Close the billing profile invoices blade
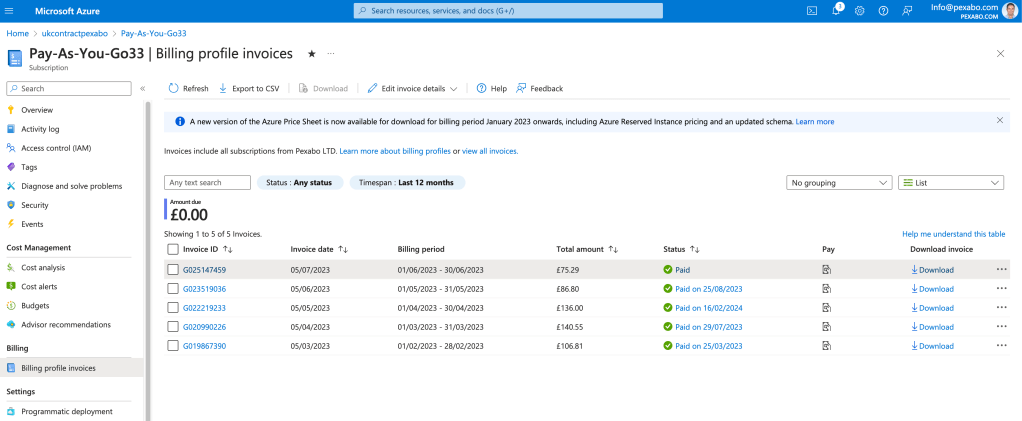Viewport: 1022px width, 421px height. point(1000,54)
